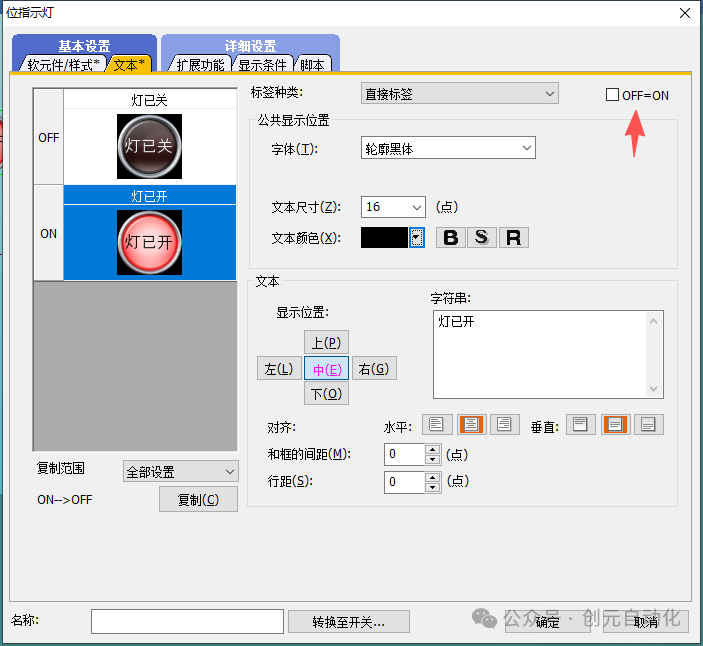
Task: Increase the 行距 line spacing value
Action: coord(432,477)
